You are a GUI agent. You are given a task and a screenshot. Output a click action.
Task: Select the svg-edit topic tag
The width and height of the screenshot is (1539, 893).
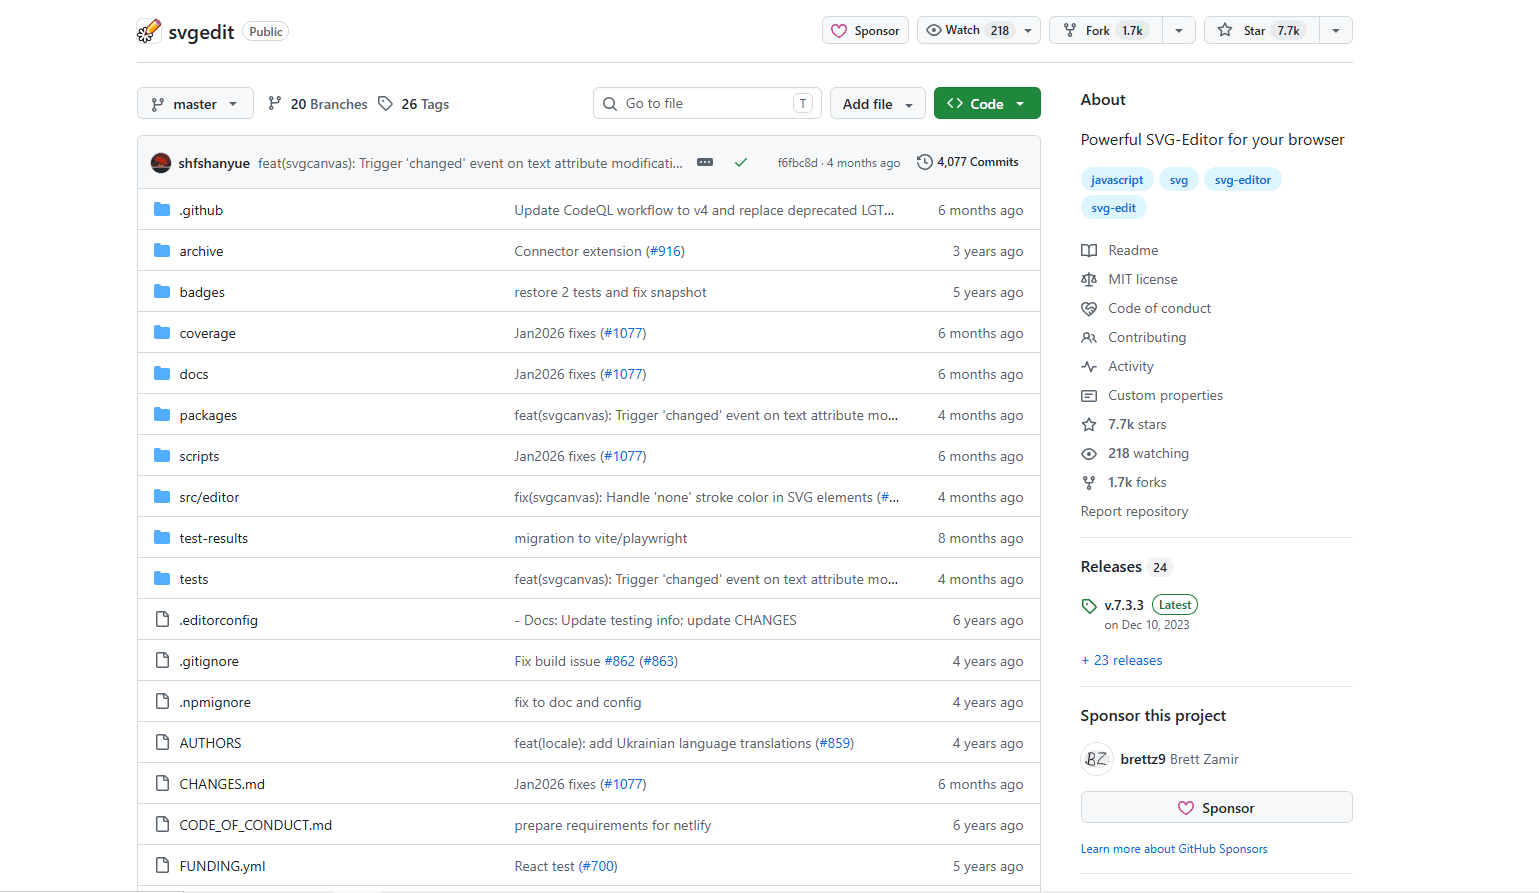(1113, 208)
